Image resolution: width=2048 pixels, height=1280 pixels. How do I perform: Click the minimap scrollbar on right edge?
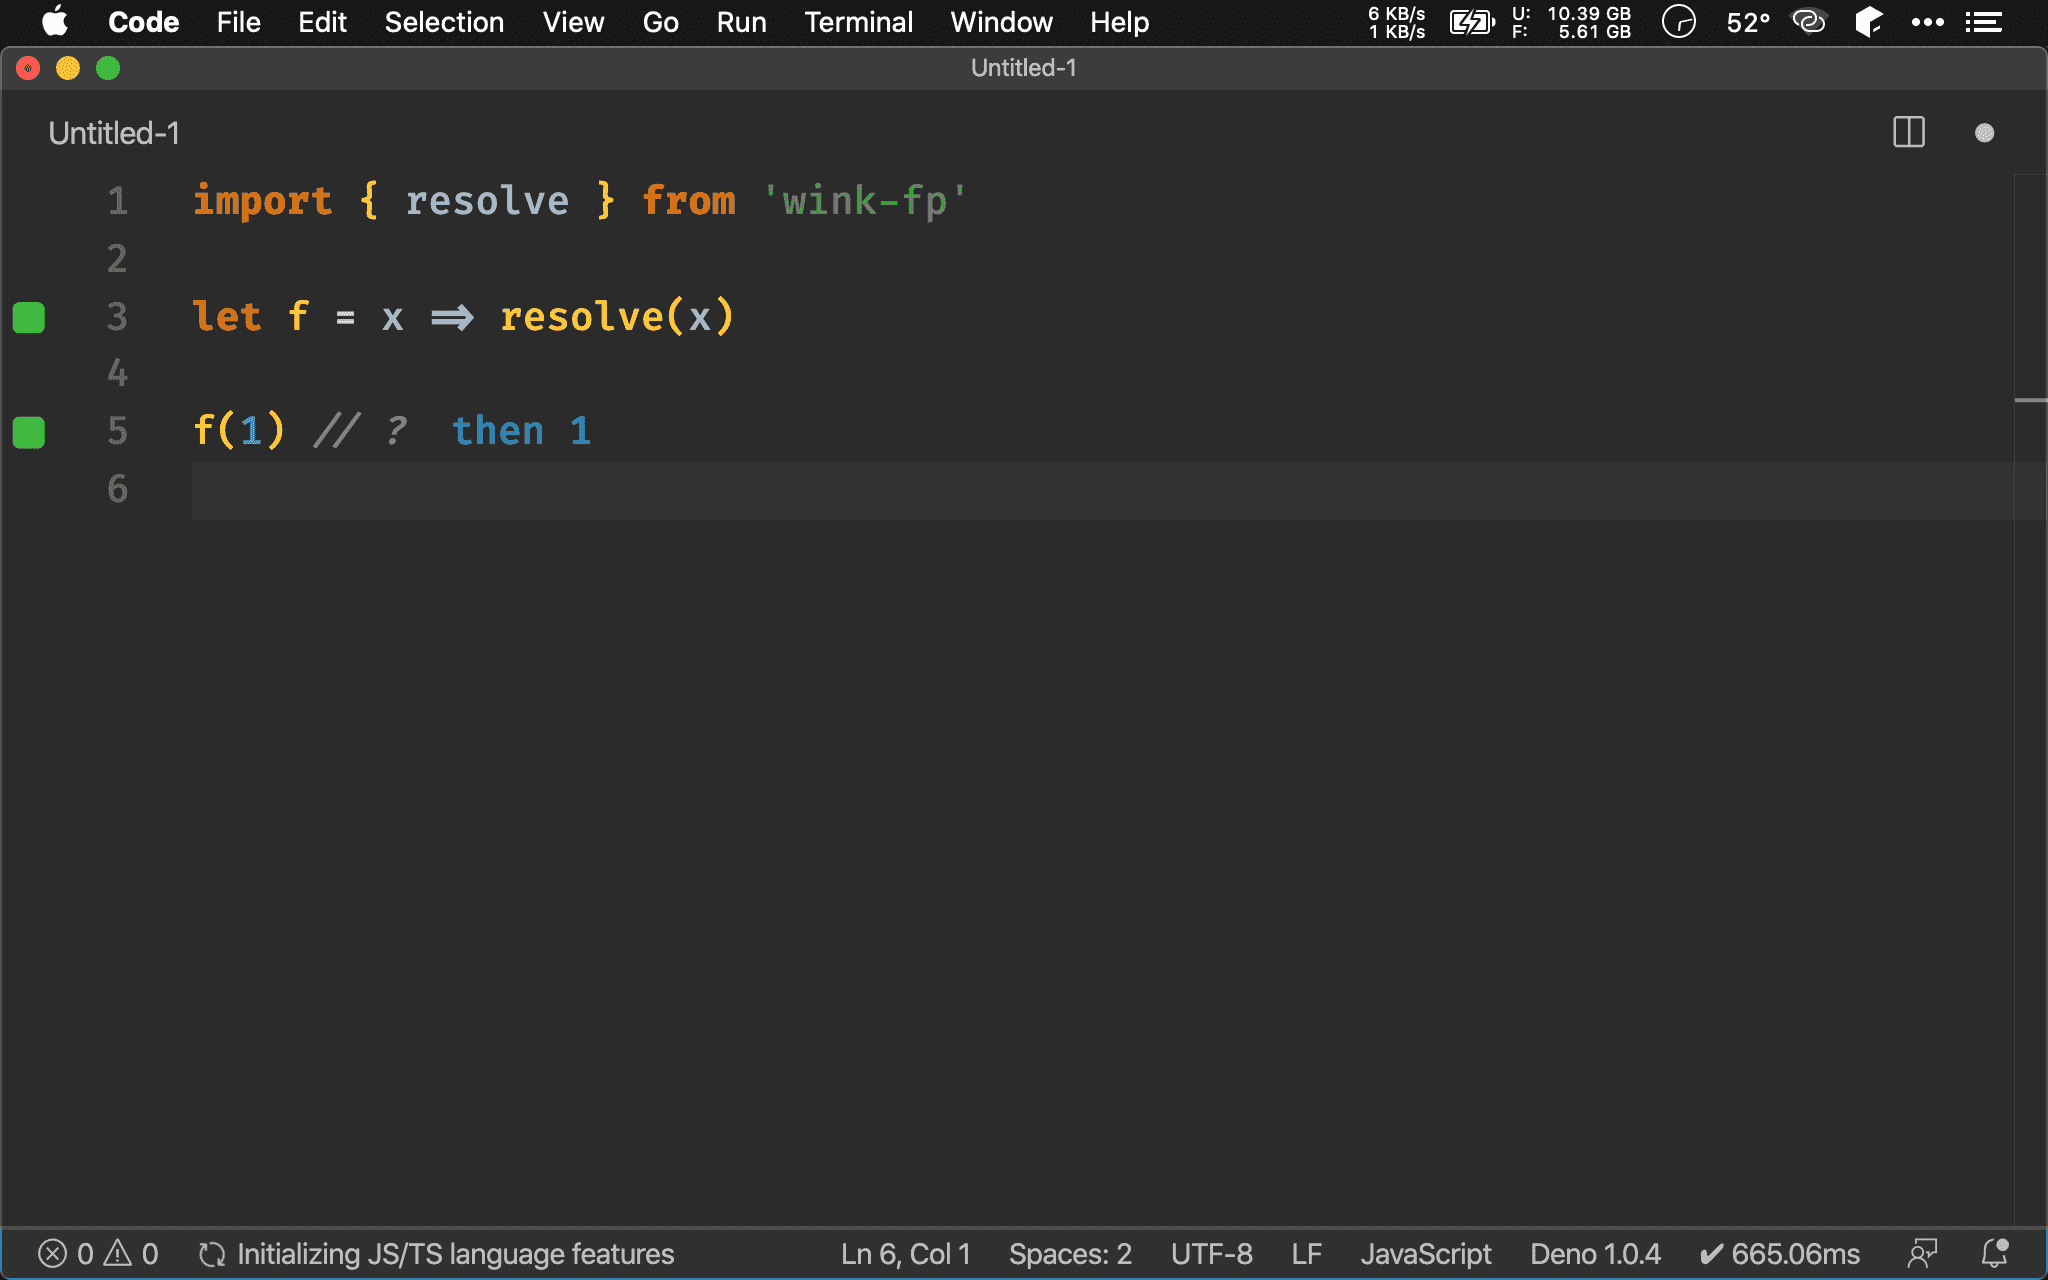tap(2030, 400)
